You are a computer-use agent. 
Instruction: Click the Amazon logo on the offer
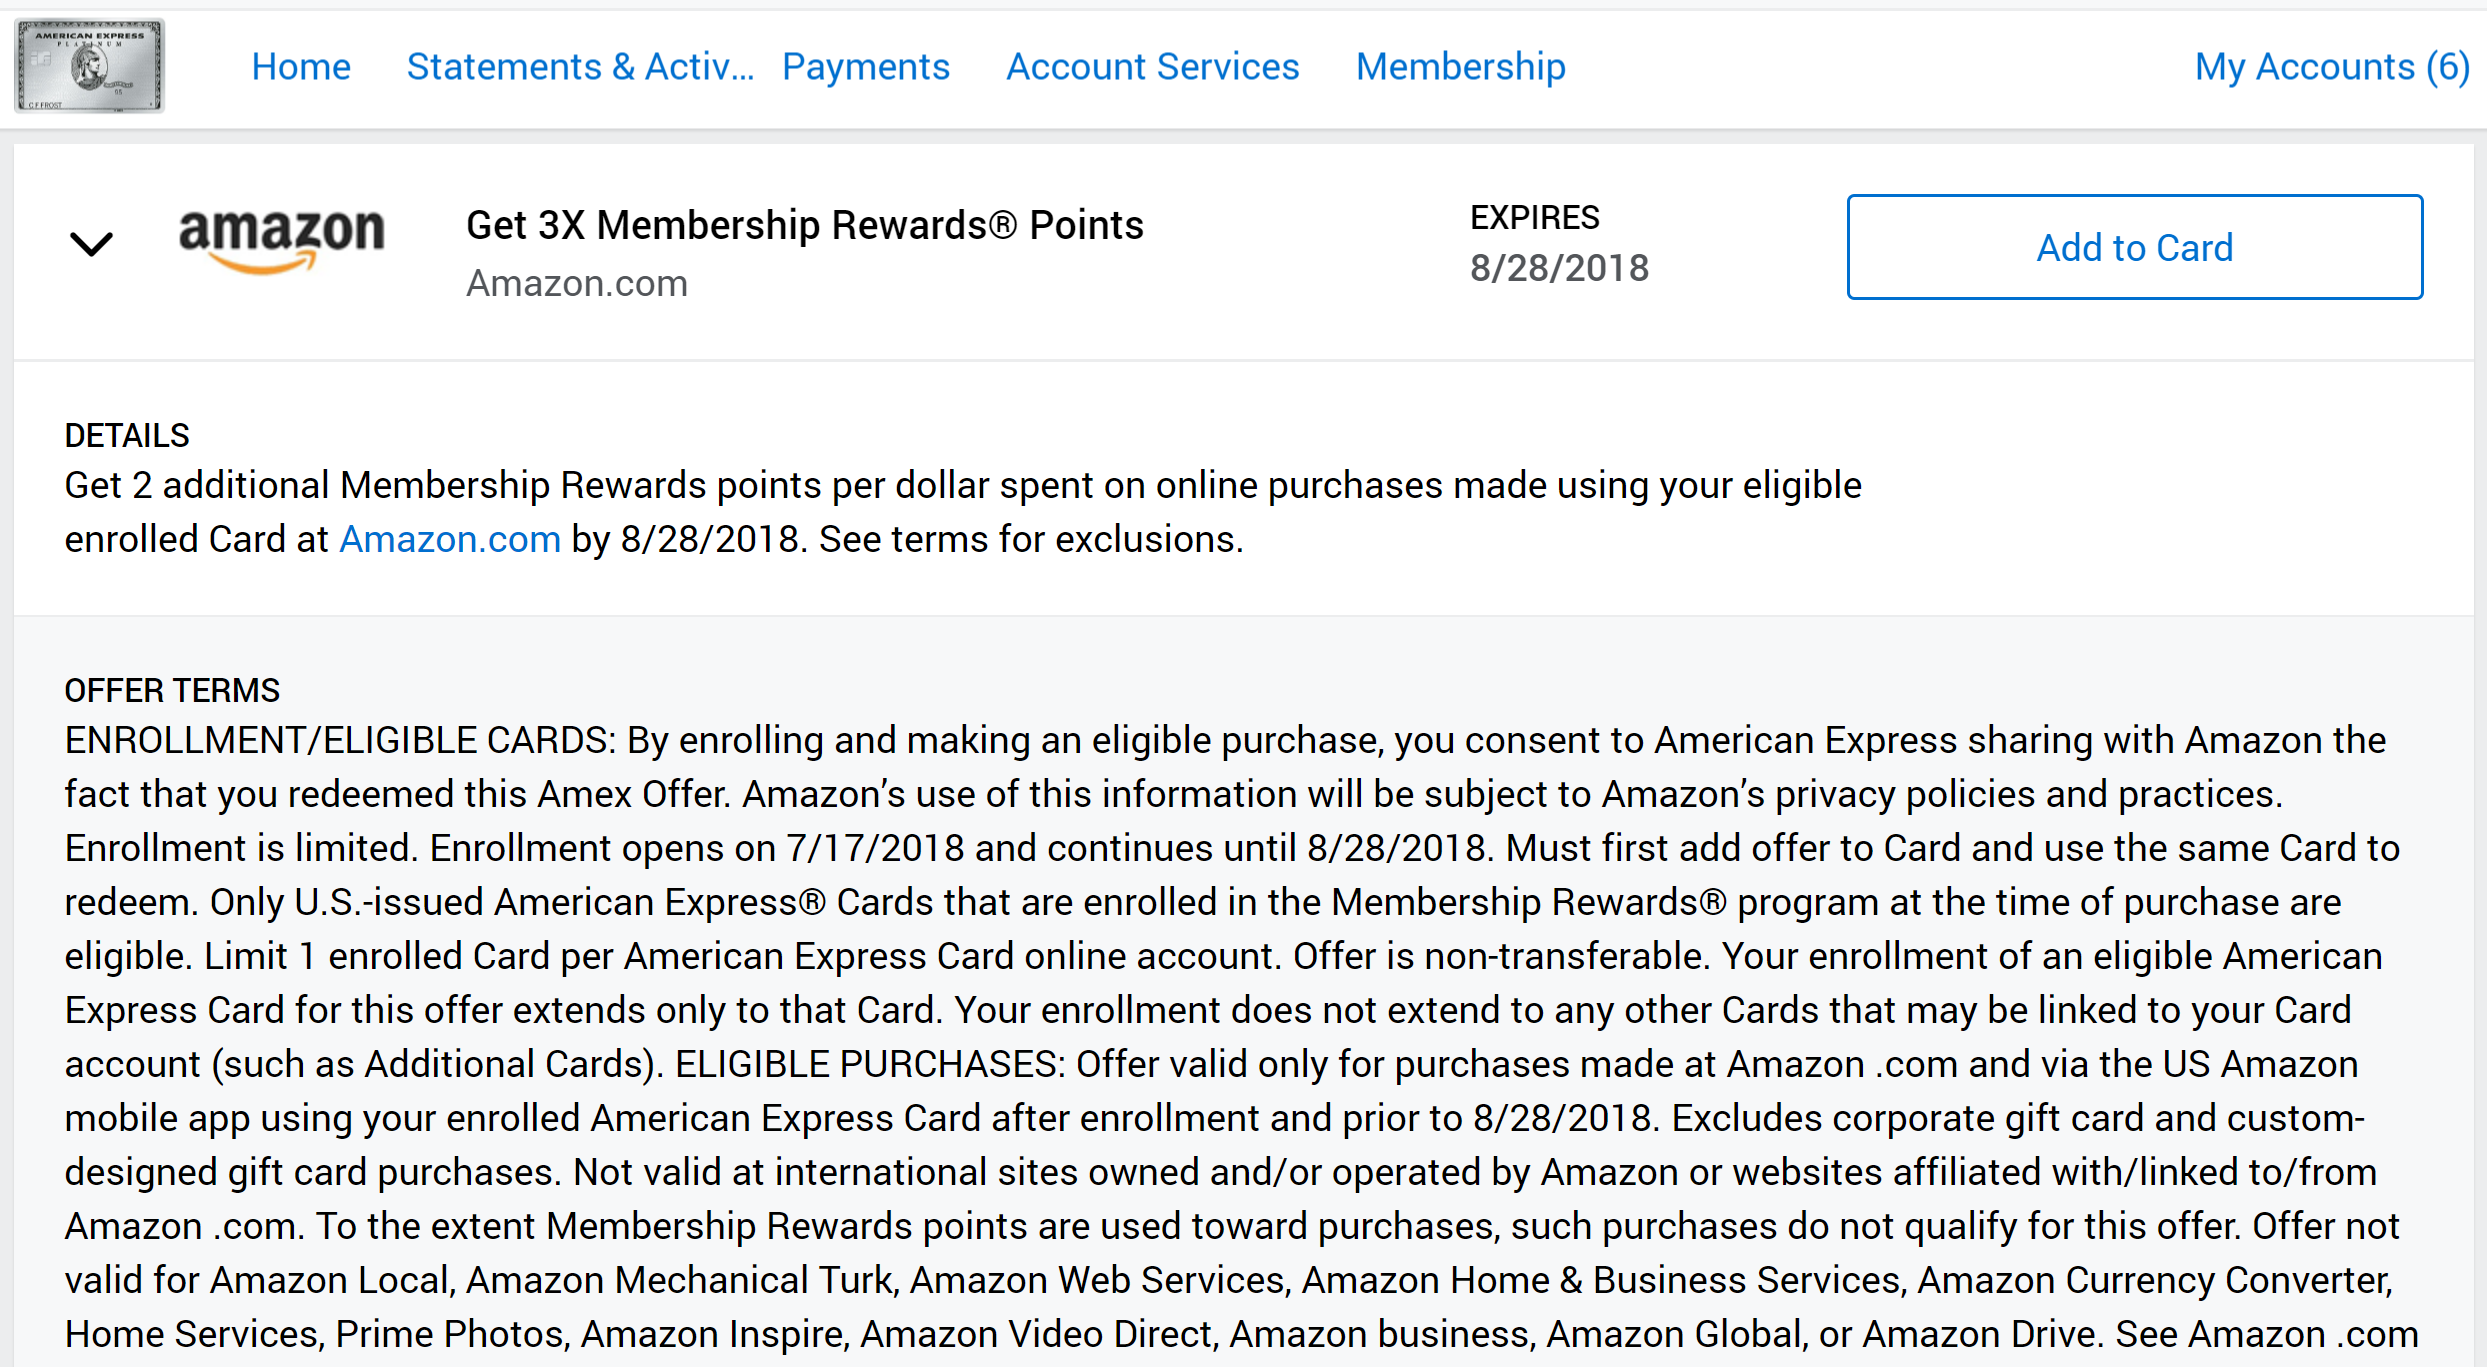point(281,240)
